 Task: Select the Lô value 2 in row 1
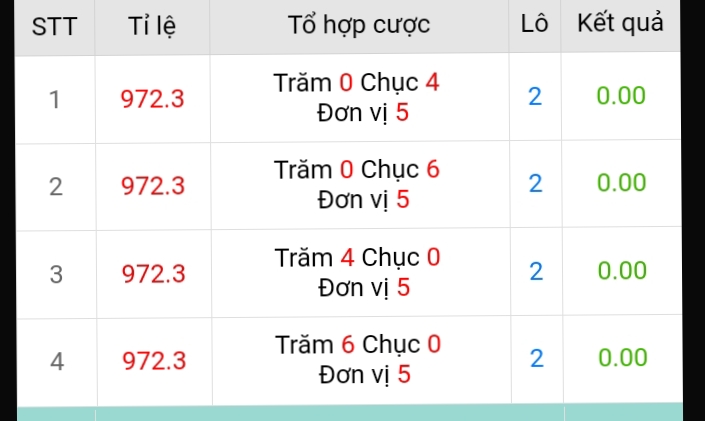point(535,96)
